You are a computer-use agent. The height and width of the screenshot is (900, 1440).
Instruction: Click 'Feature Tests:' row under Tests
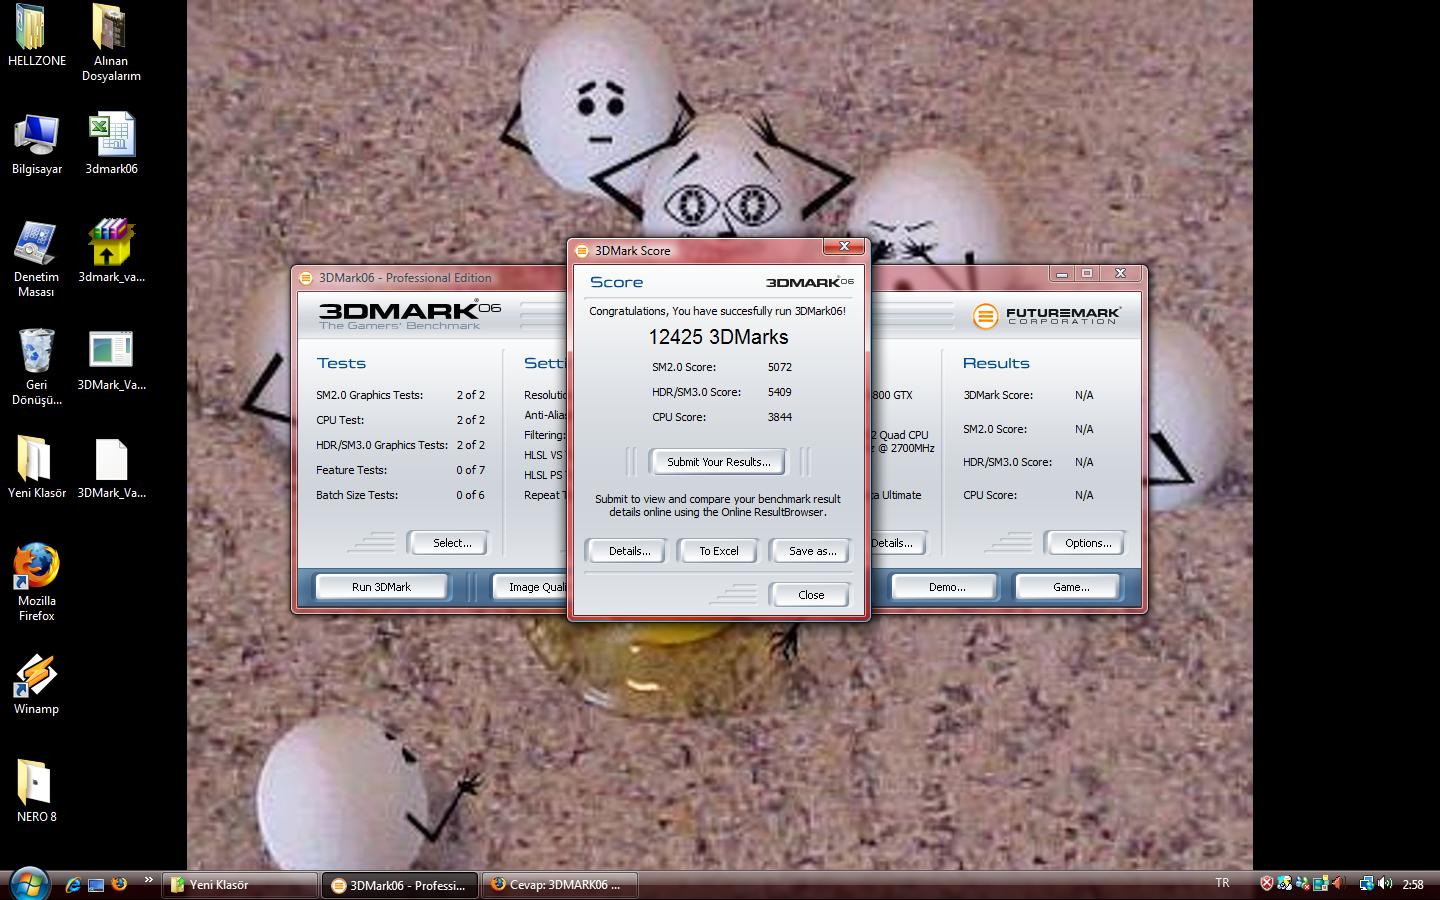tap(400, 470)
